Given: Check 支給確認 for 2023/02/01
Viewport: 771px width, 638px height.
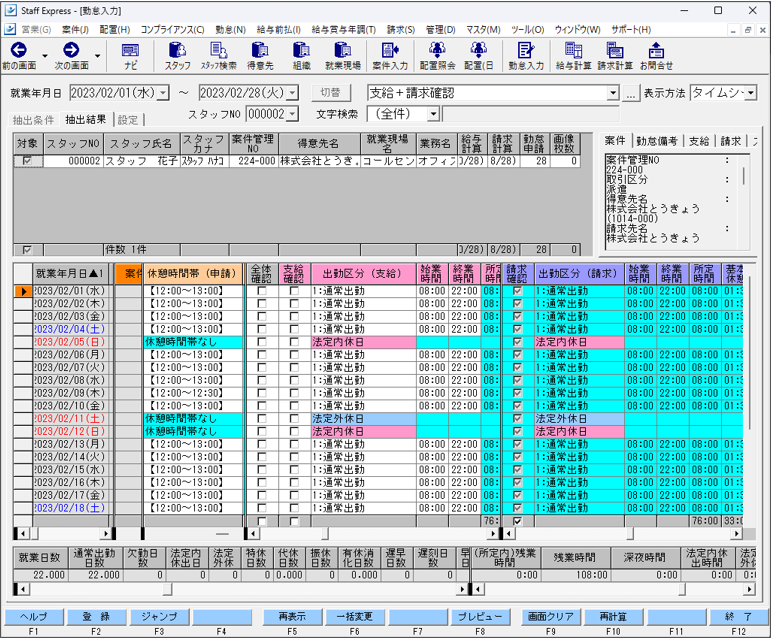Looking at the screenshot, I should coord(294,291).
